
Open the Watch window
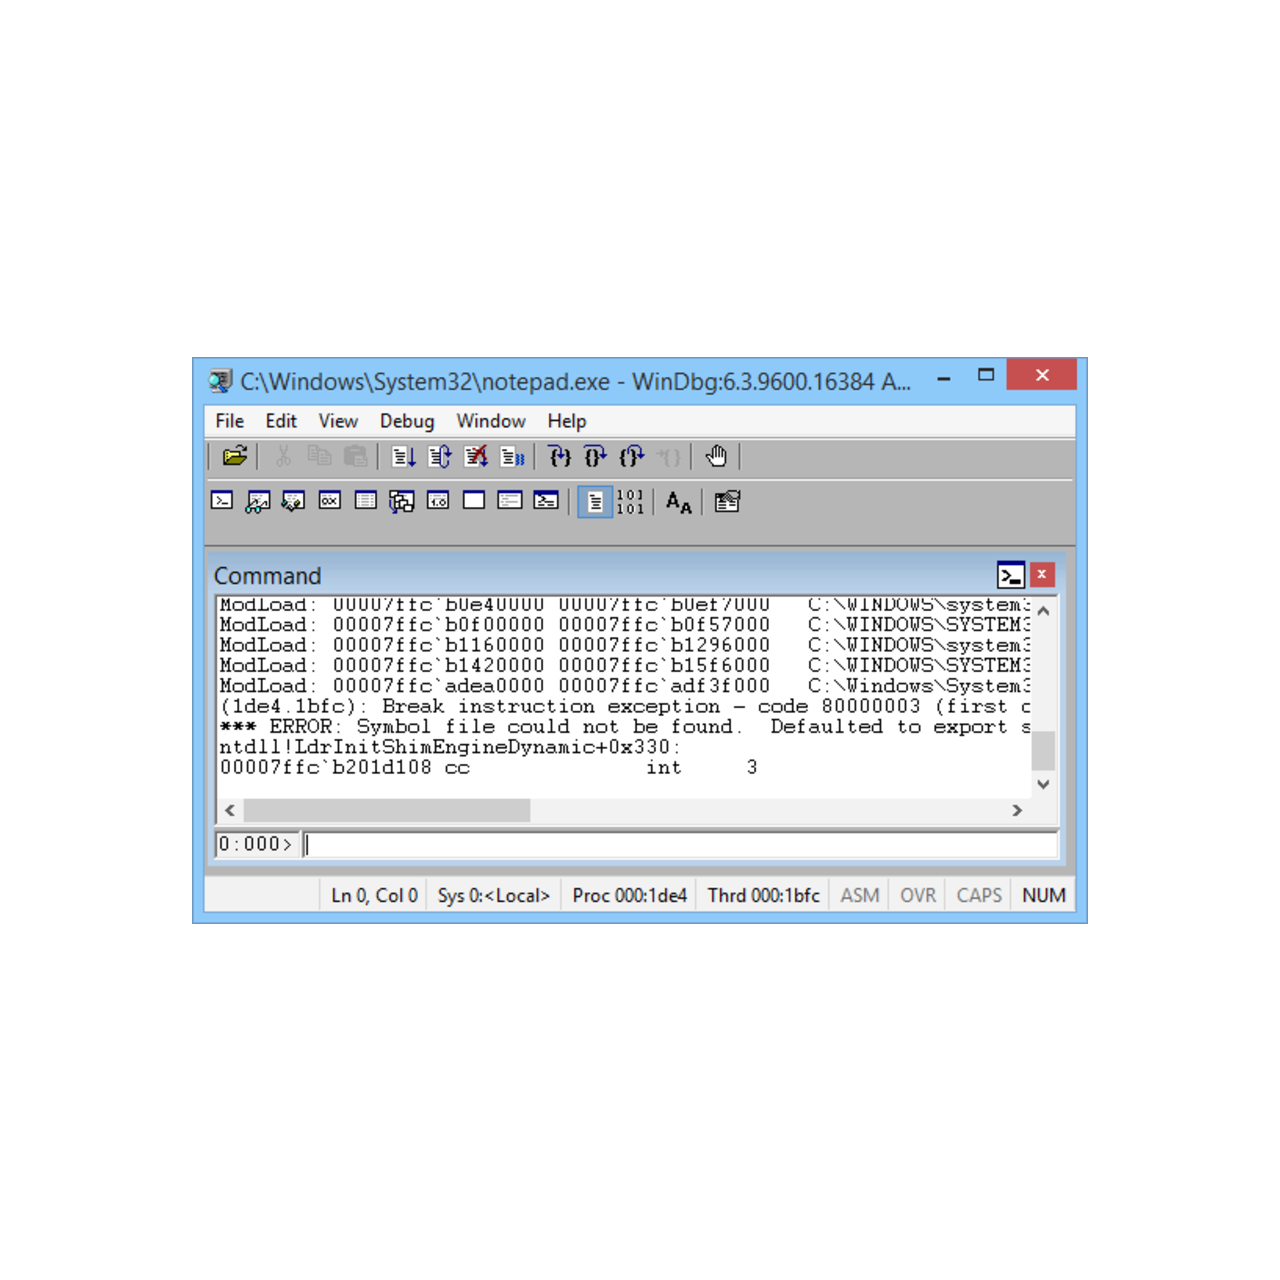click(x=258, y=500)
